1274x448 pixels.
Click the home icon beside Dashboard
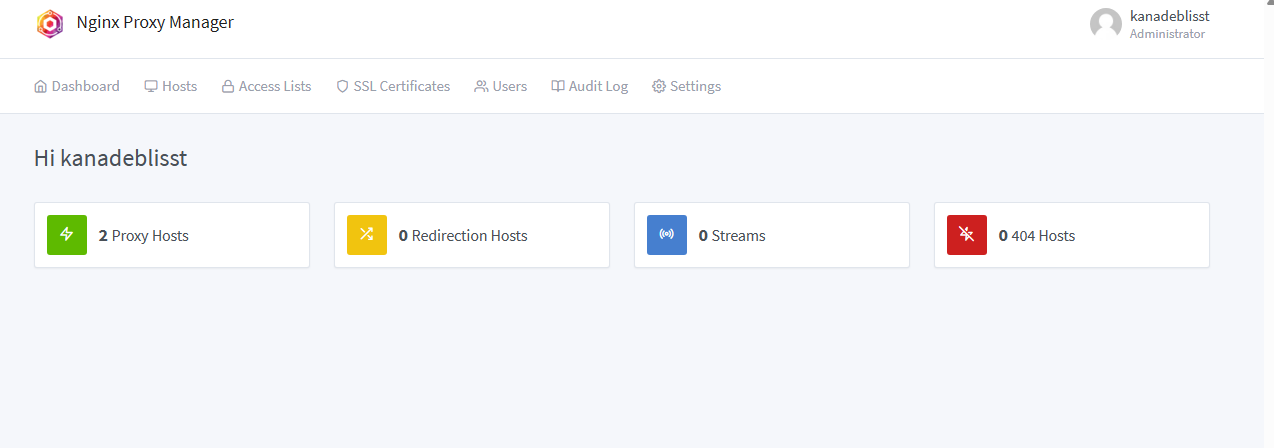[41, 86]
